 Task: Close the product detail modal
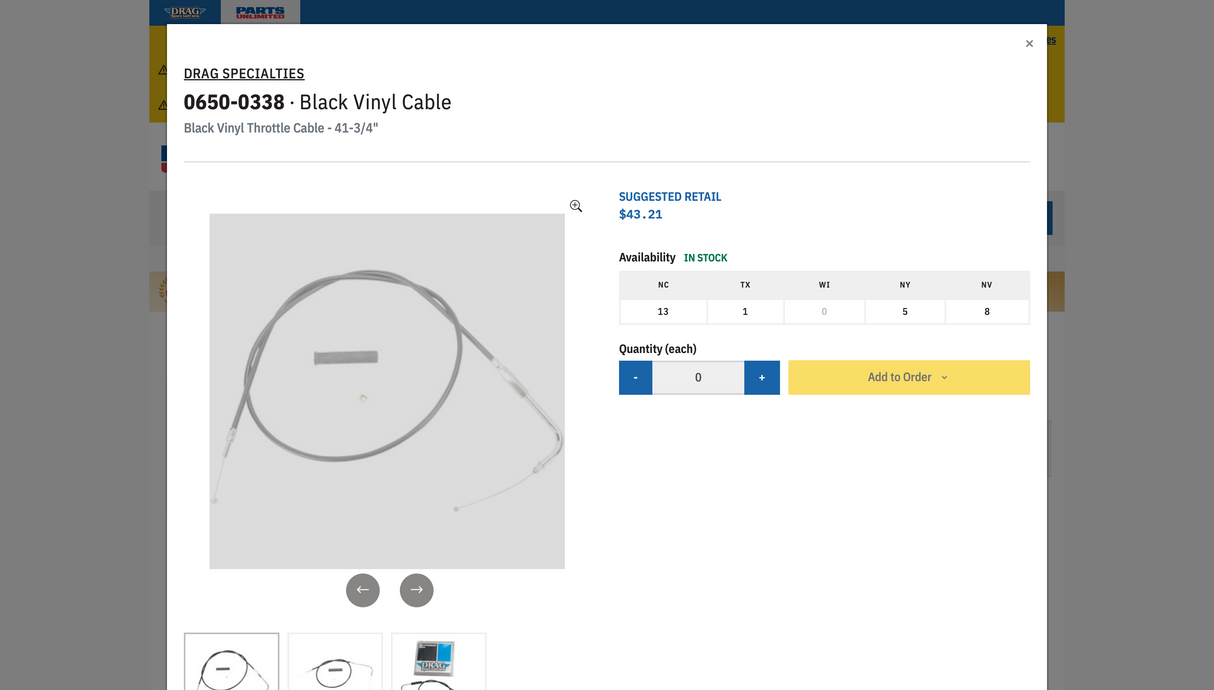pos(1029,44)
